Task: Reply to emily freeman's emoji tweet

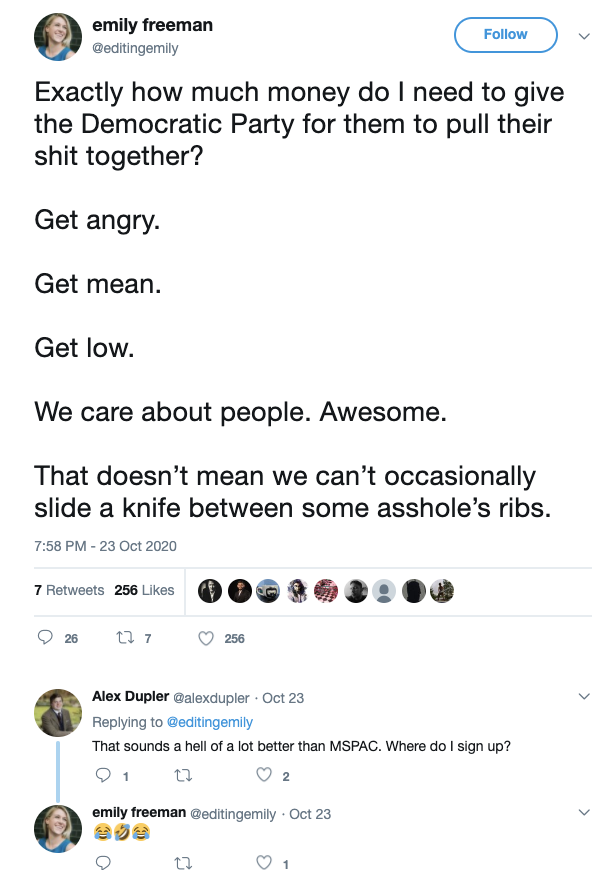Action: tap(103, 863)
